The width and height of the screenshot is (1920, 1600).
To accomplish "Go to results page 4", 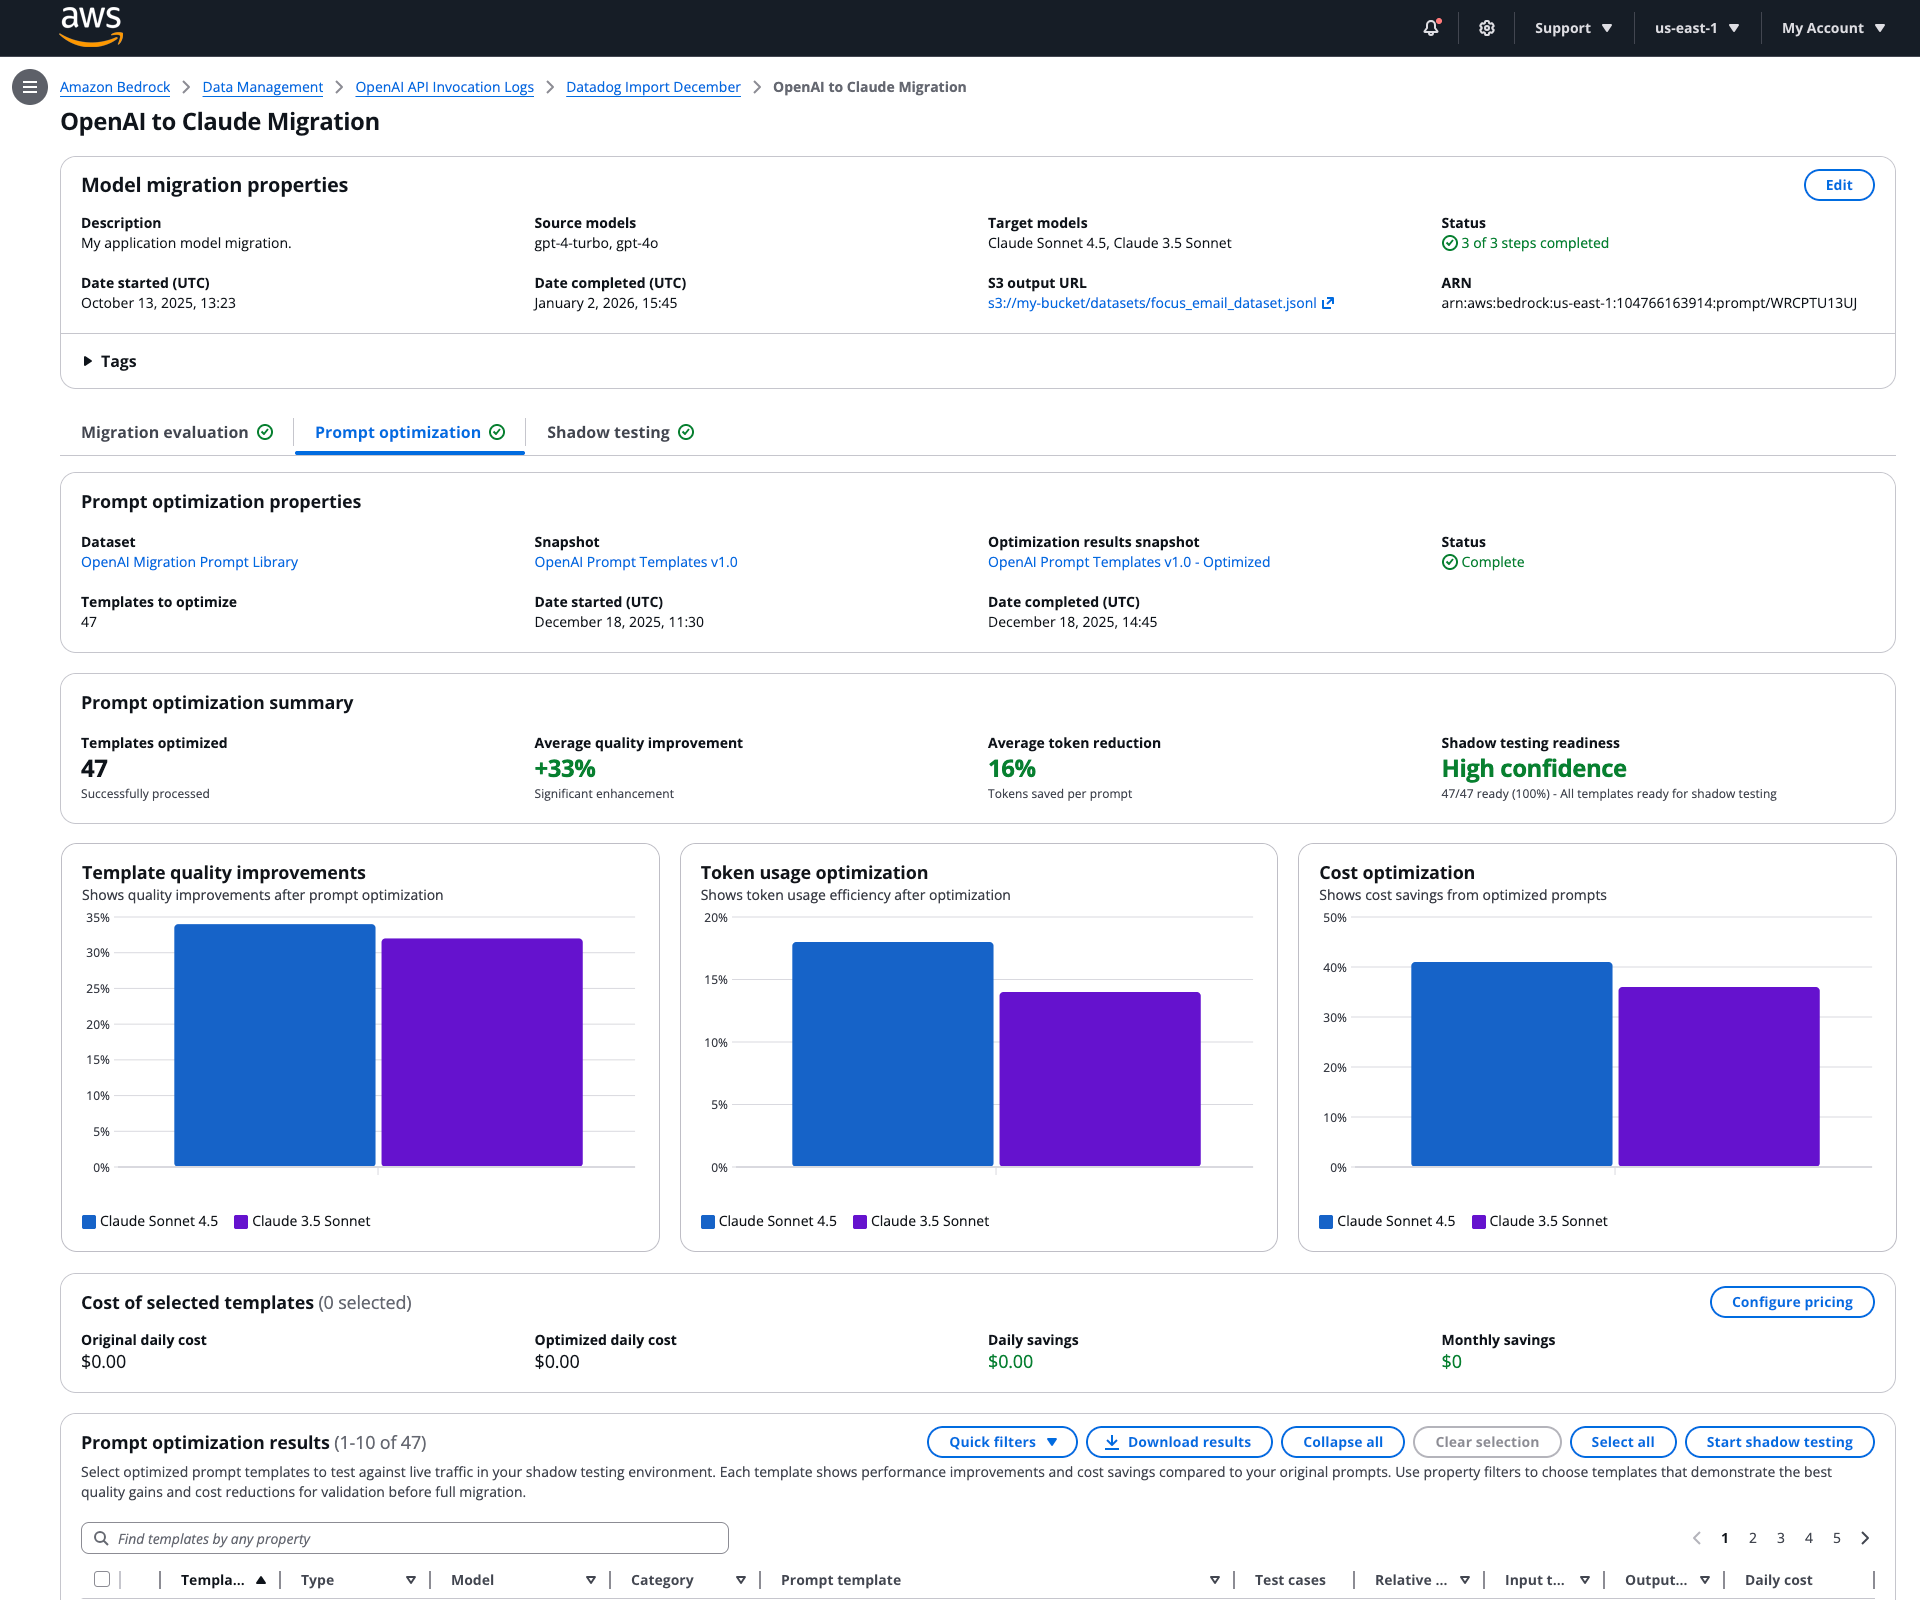I will pos(1809,1538).
